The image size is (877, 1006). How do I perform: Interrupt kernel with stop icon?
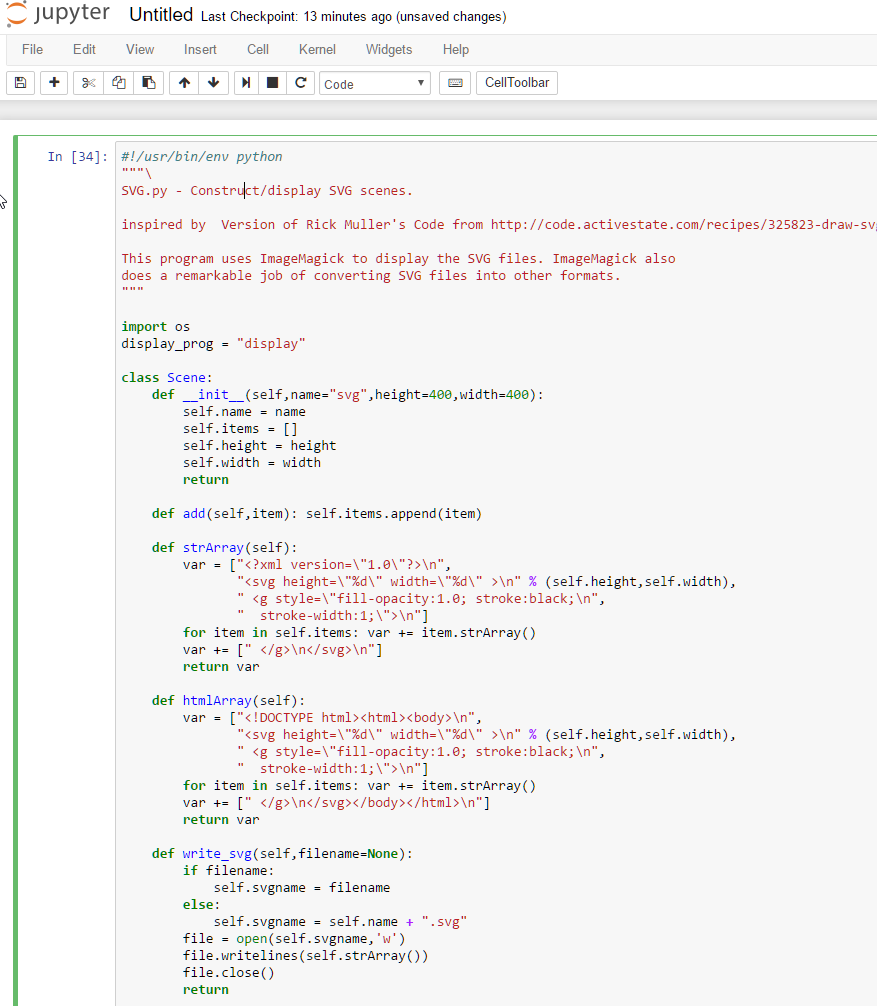coord(273,83)
